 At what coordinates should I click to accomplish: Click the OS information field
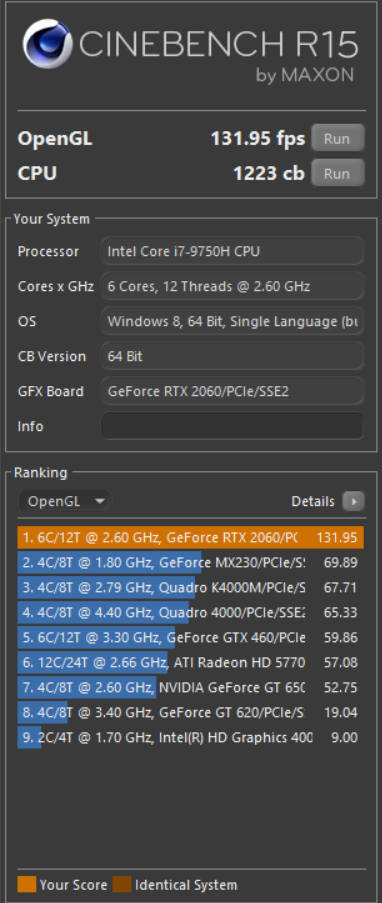pos(232,321)
